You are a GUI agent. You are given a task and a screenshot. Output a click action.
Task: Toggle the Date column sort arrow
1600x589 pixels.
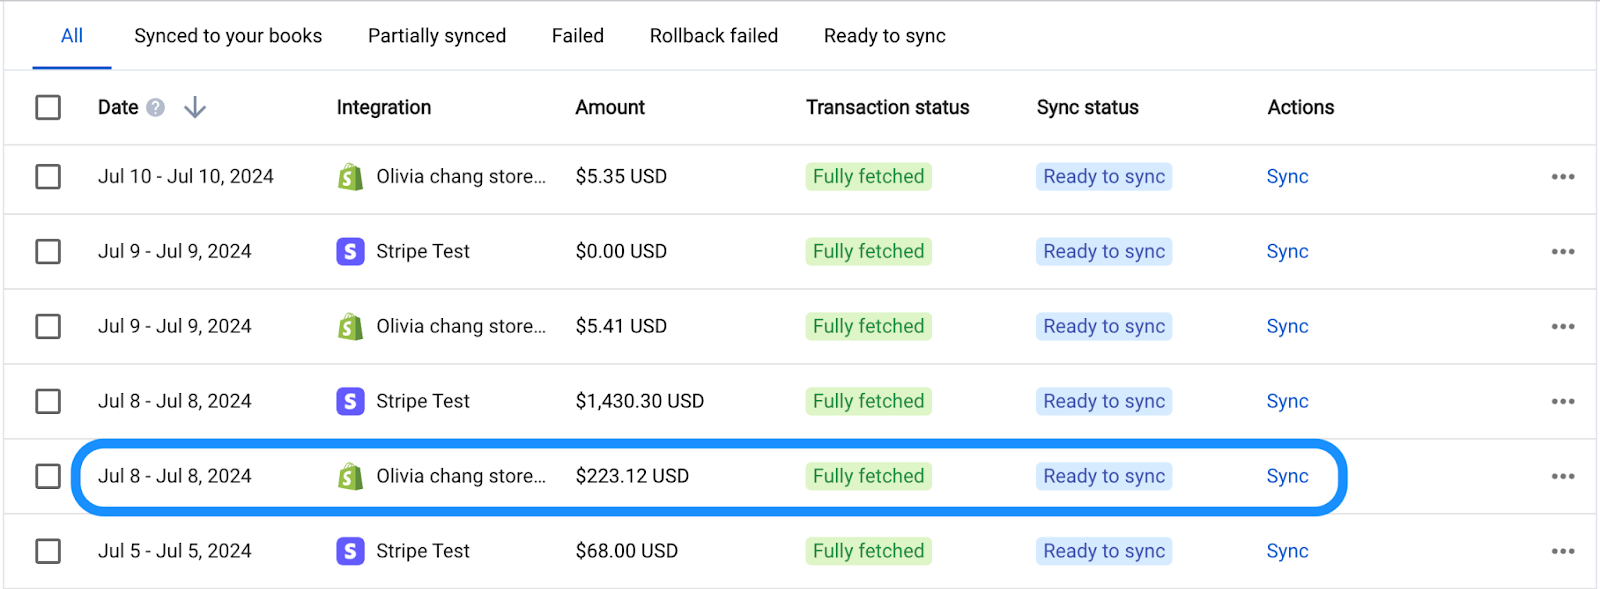195,108
